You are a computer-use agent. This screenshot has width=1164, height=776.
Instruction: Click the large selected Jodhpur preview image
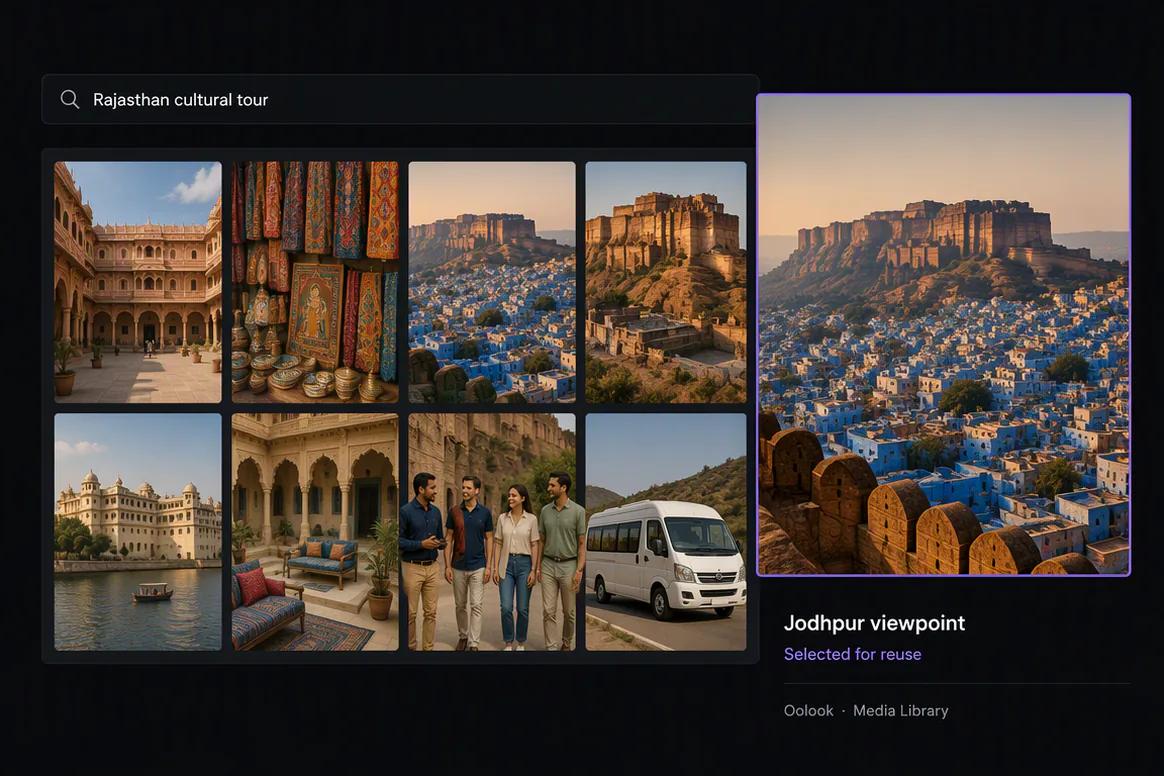(944, 334)
